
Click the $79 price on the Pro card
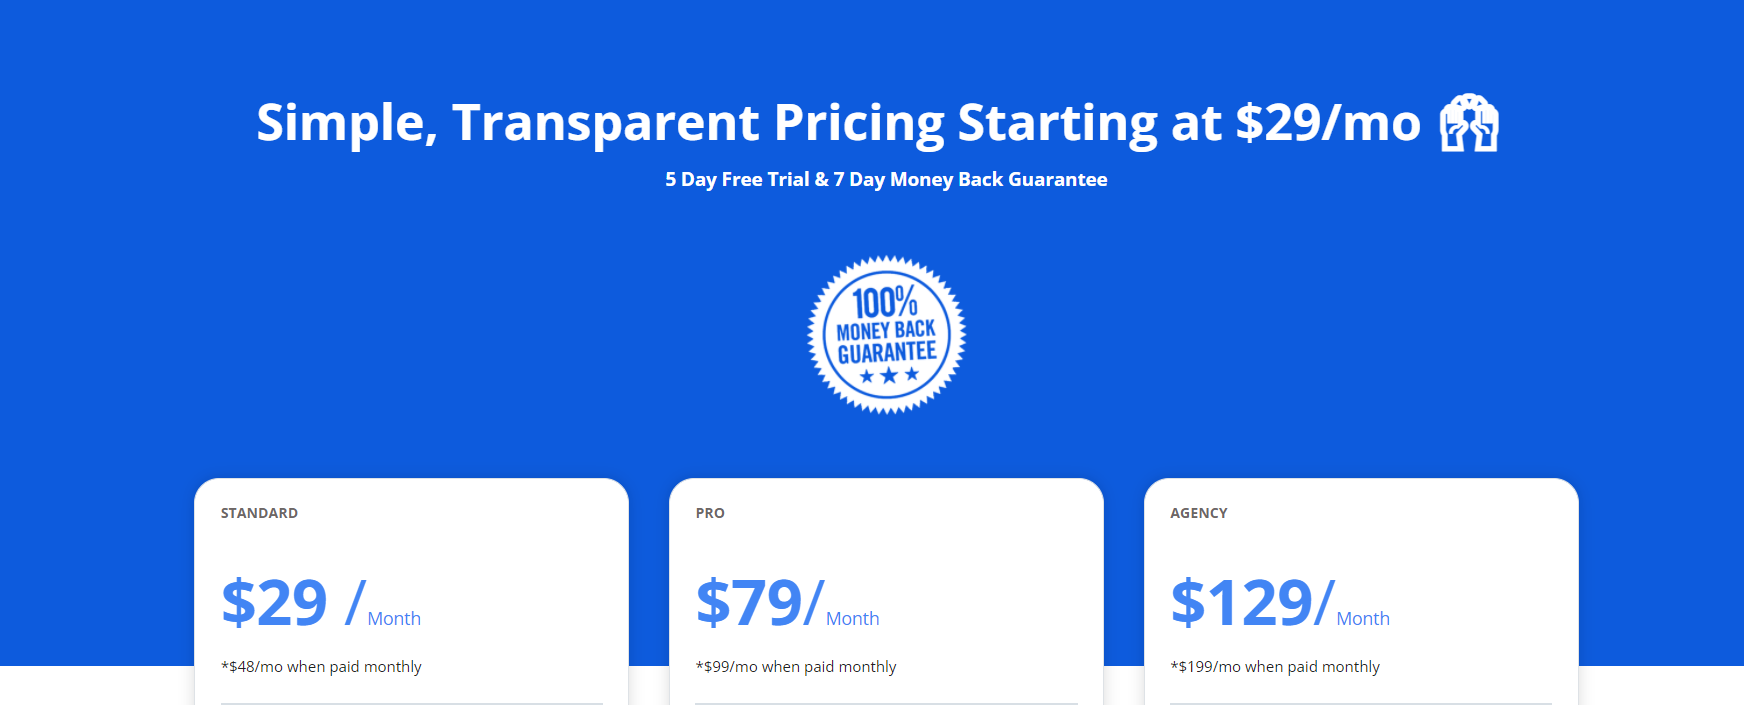tap(748, 601)
